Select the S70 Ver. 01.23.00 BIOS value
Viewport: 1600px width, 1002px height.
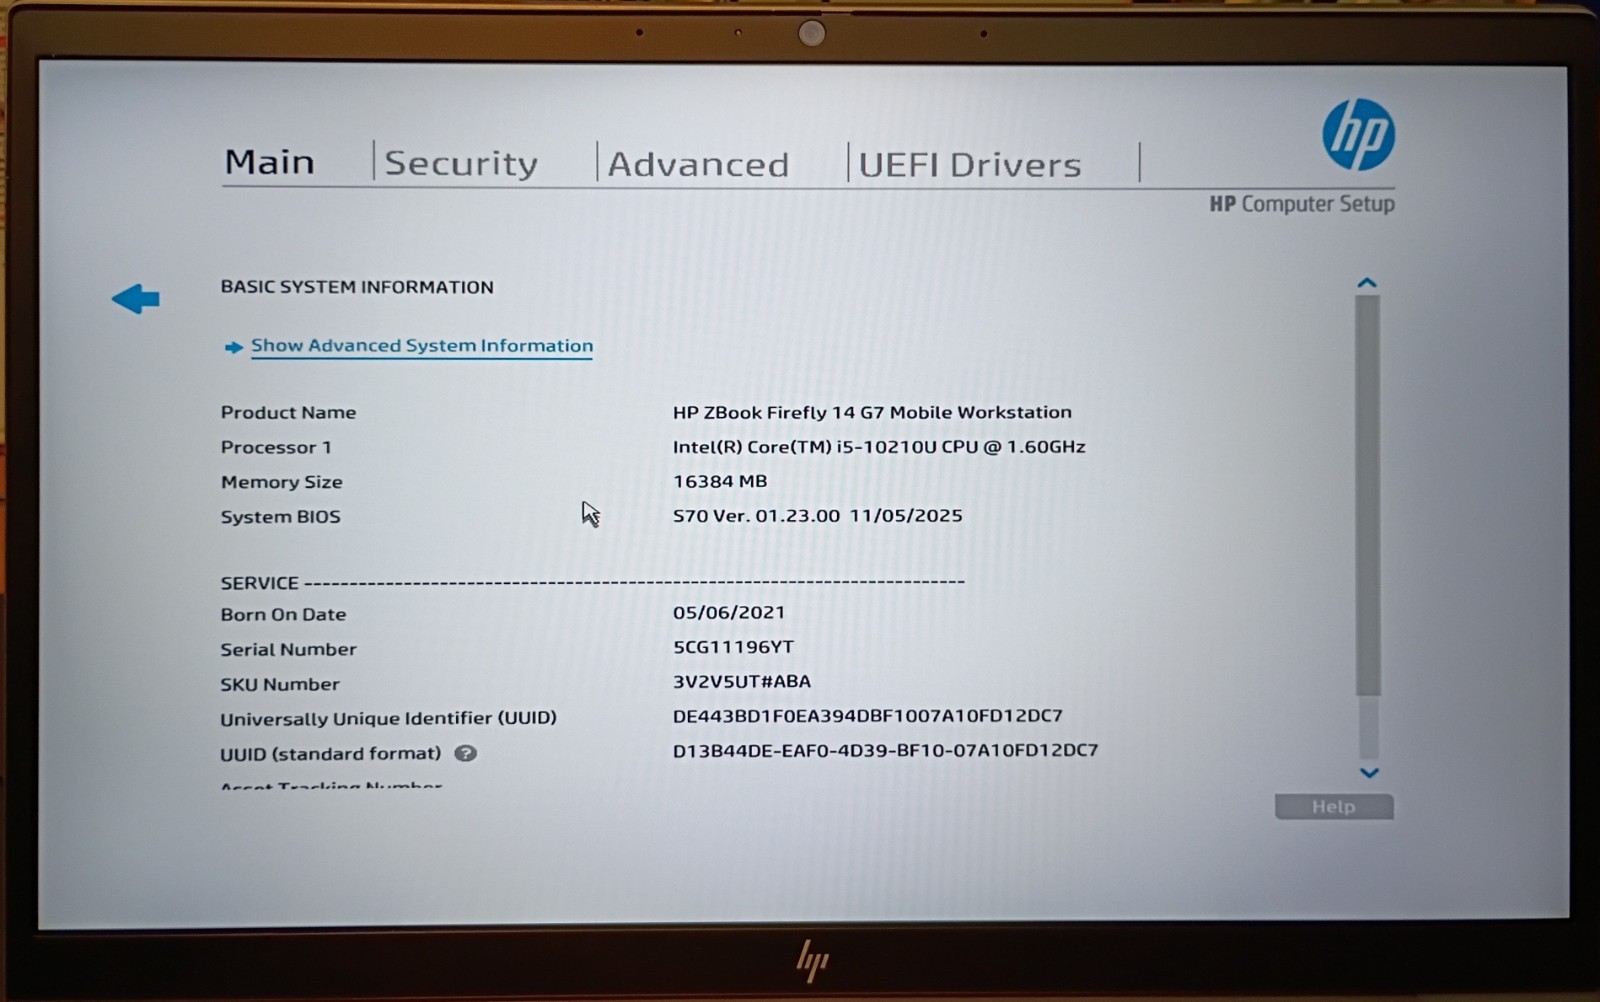point(817,516)
